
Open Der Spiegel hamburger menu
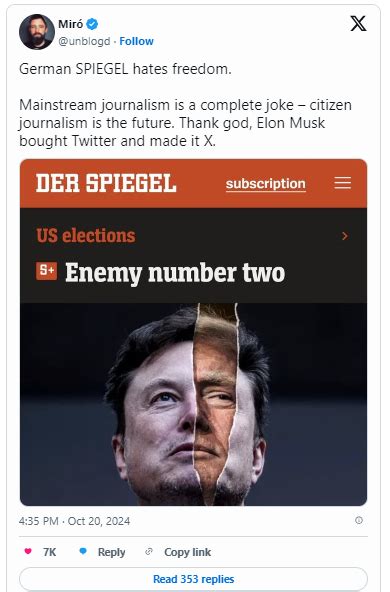click(342, 183)
